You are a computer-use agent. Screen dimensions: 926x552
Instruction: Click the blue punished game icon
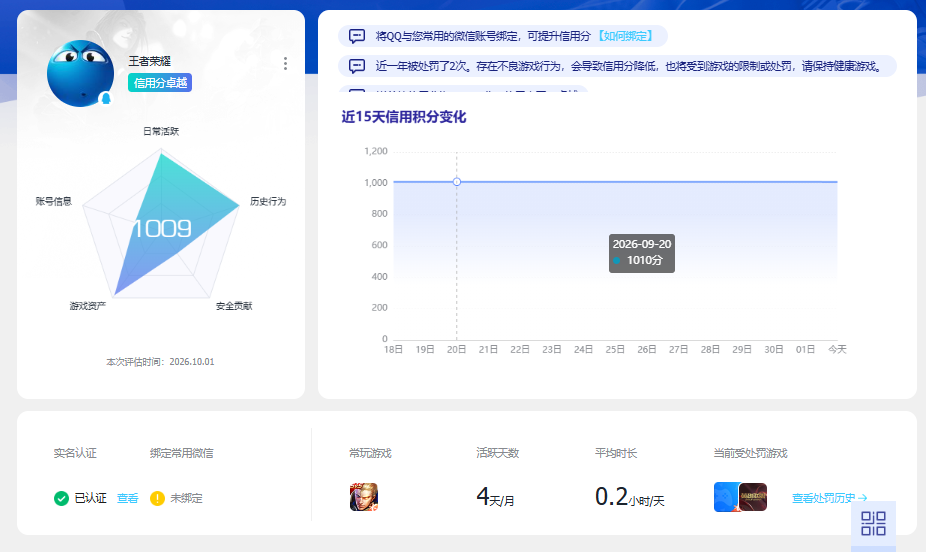pos(726,497)
